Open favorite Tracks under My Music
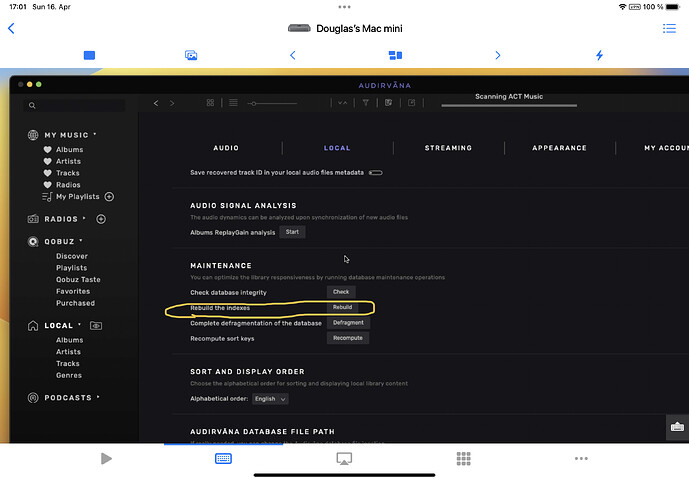The height and width of the screenshot is (481, 689). pyautogui.click(x=68, y=173)
